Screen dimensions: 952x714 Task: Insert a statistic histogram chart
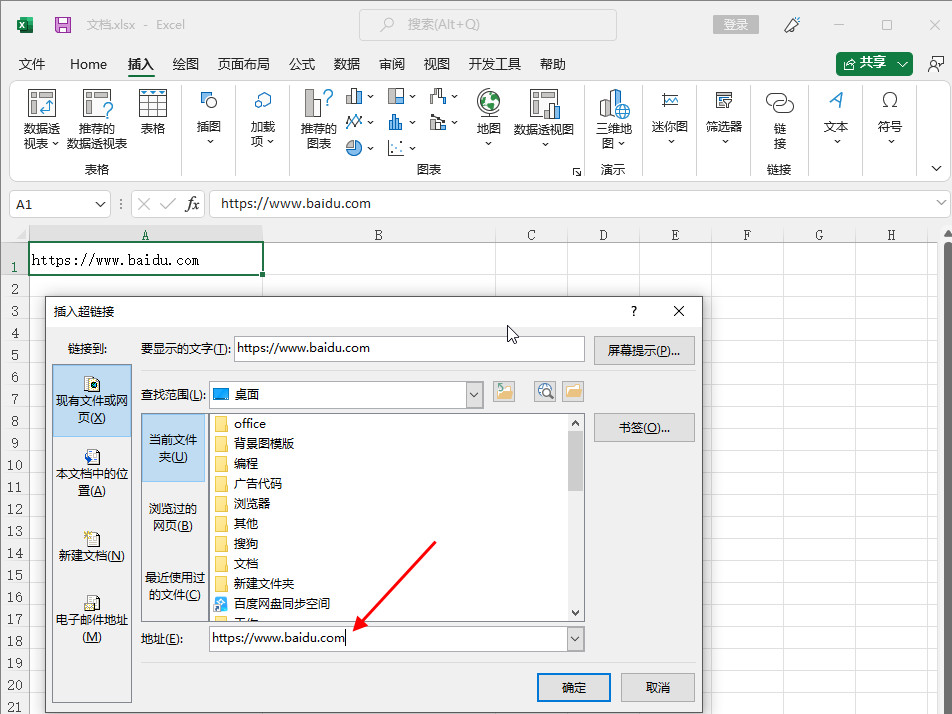click(396, 122)
